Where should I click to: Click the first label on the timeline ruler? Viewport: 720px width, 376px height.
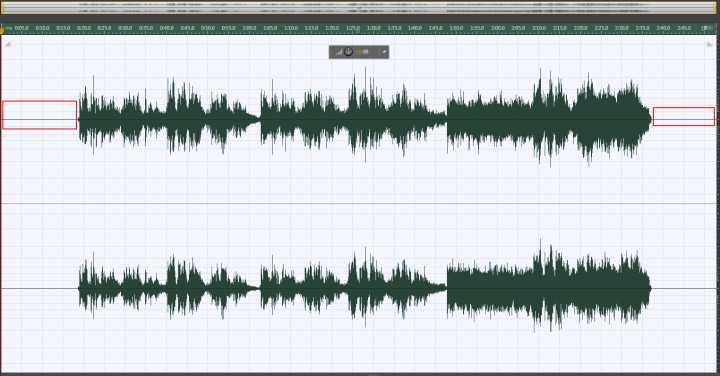pyautogui.click(x=22, y=28)
